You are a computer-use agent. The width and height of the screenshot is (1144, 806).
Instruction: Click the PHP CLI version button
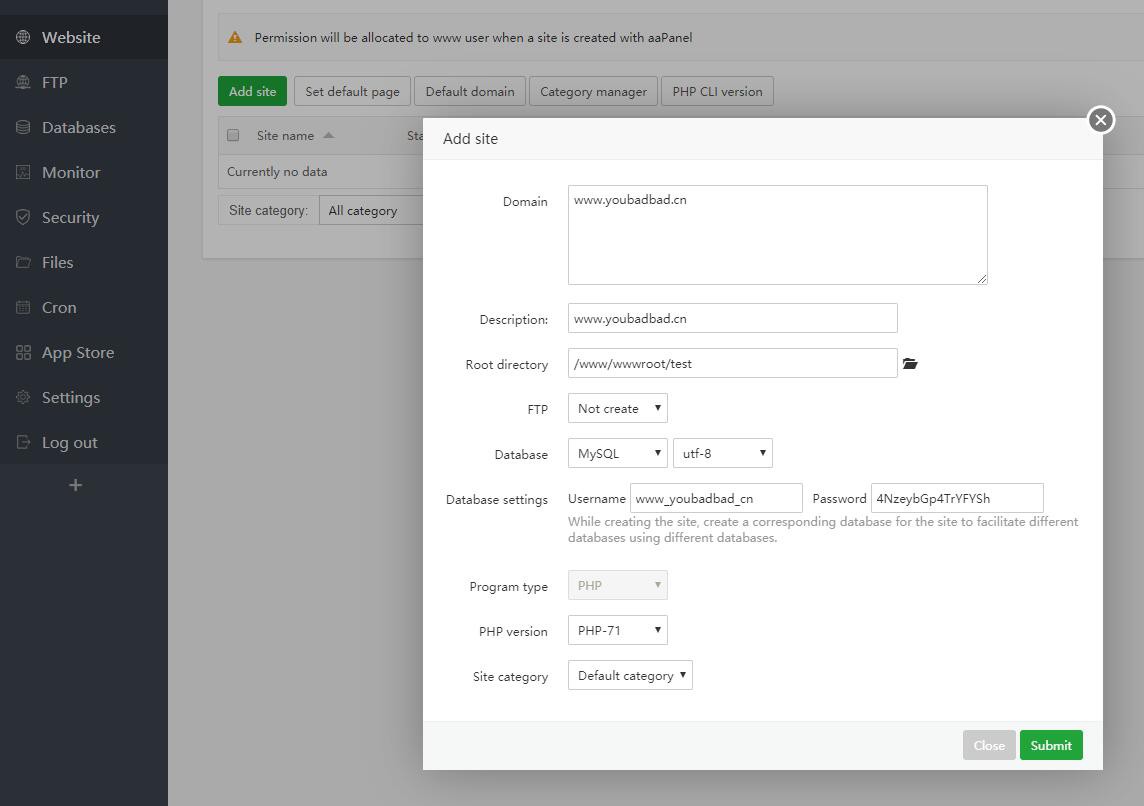717,91
